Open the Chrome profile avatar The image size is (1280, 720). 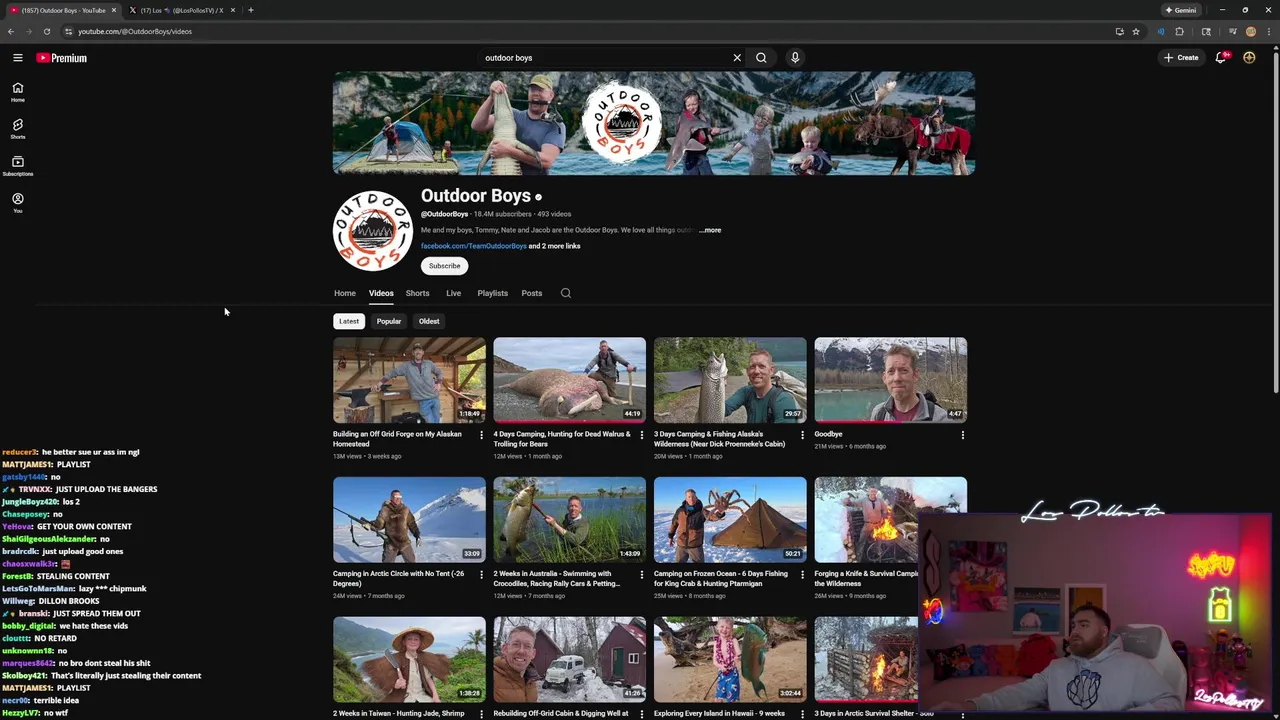1250,31
